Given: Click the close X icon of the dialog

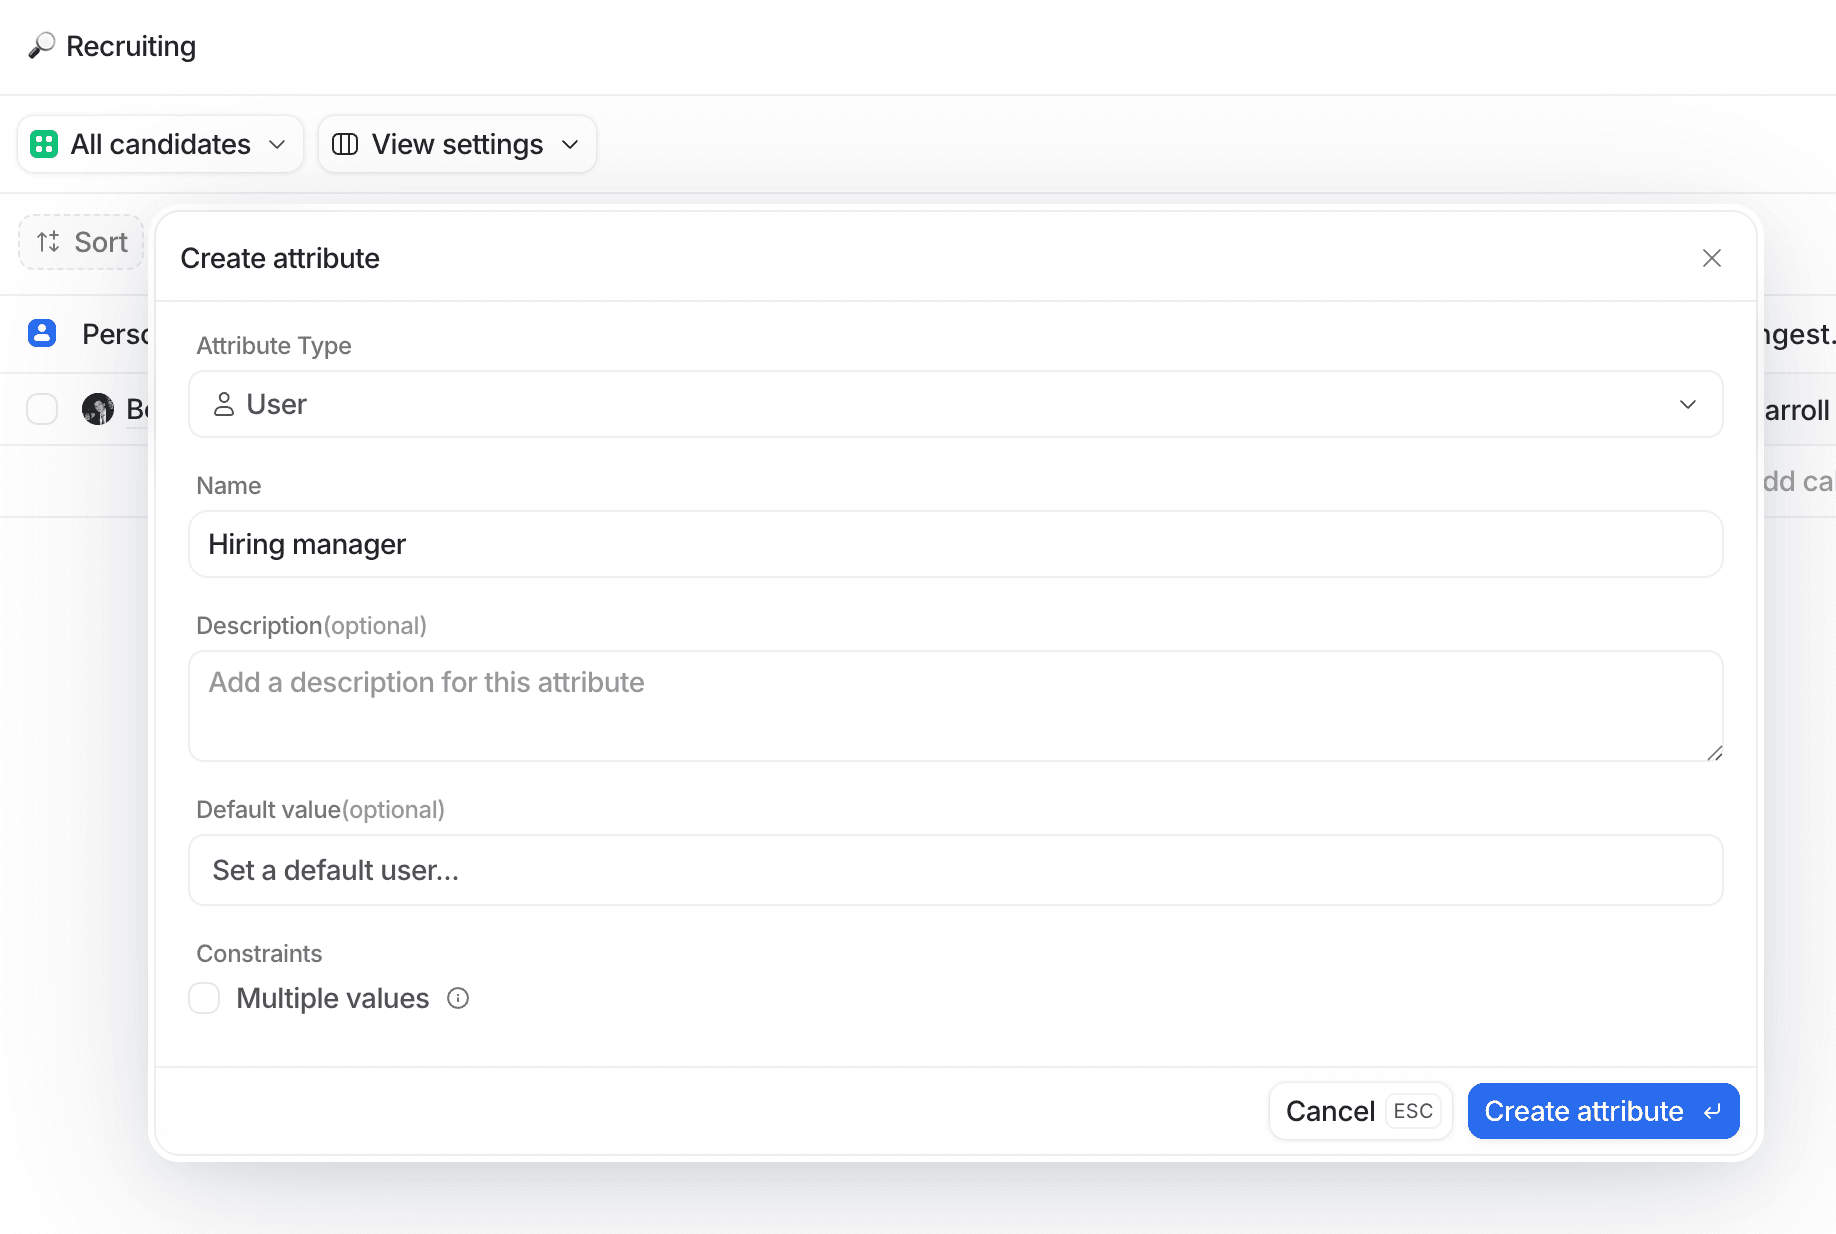Looking at the screenshot, I should point(1711,257).
